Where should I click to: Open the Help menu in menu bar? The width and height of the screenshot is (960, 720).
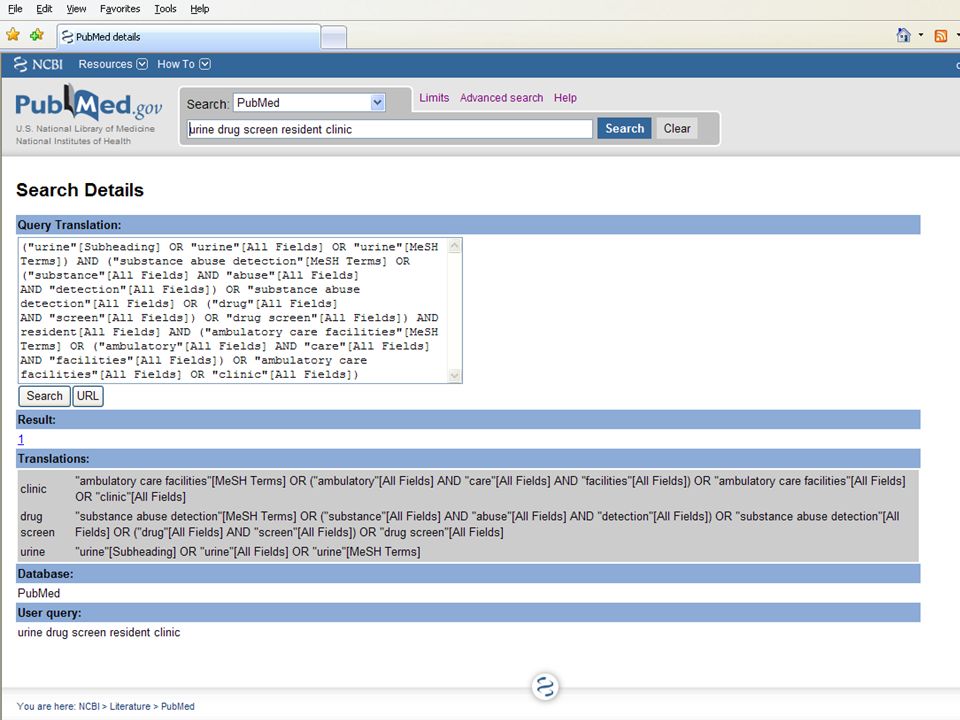tap(200, 9)
